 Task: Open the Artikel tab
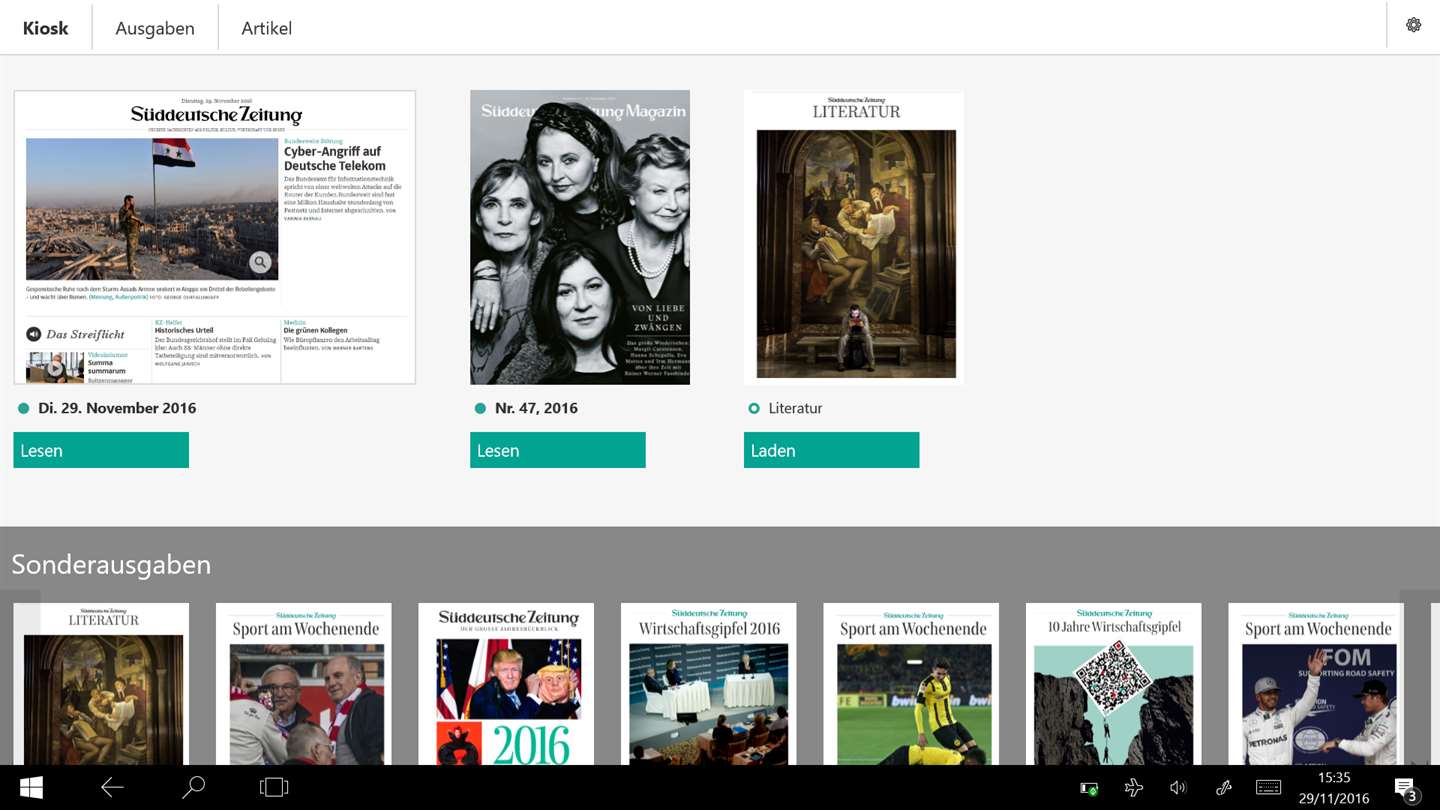(267, 28)
